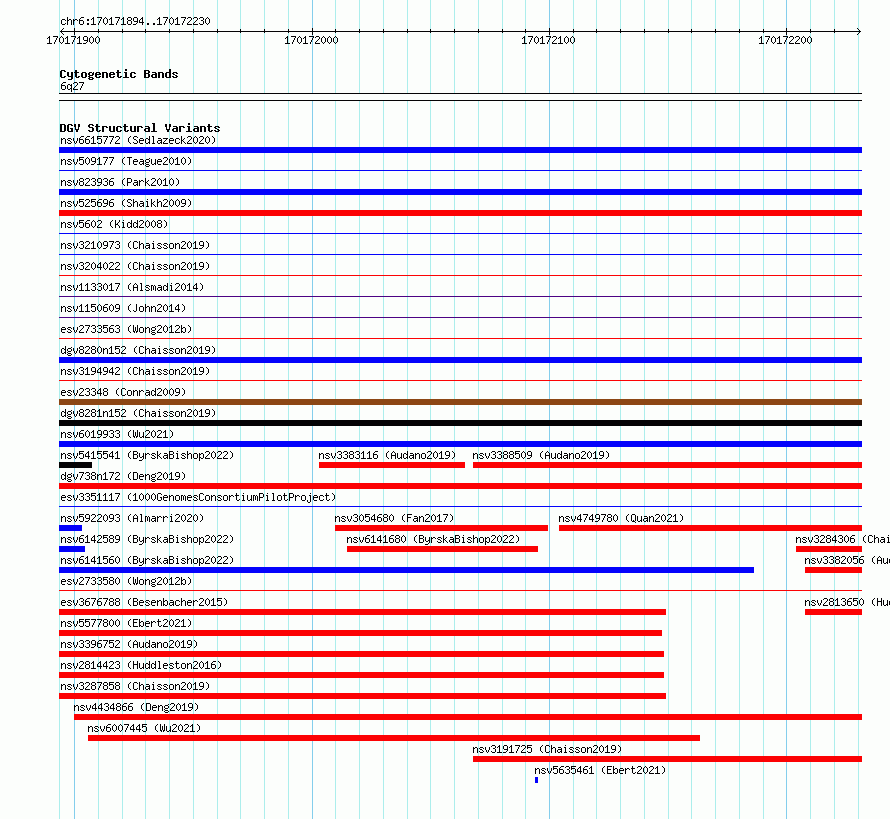This screenshot has width=890, height=819.
Task: Click nsv6141680 (ByrskaBishop2022) label
Action: pos(433,539)
